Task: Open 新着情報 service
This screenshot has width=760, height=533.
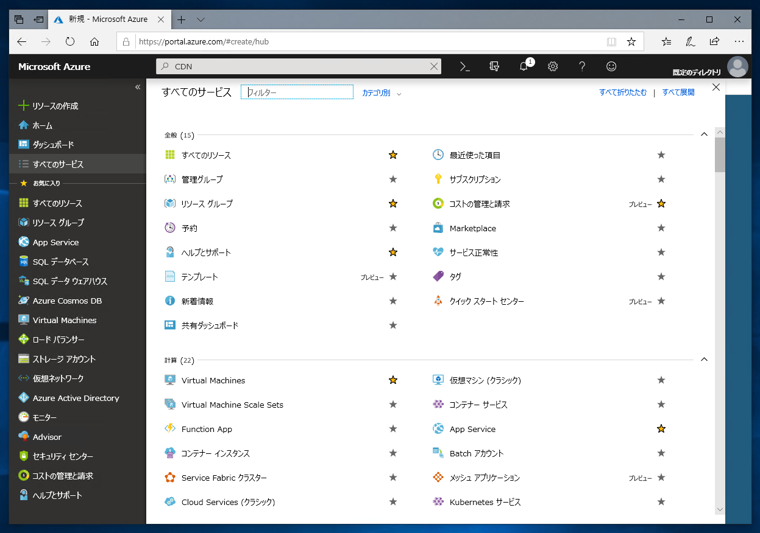Action: click(197, 301)
